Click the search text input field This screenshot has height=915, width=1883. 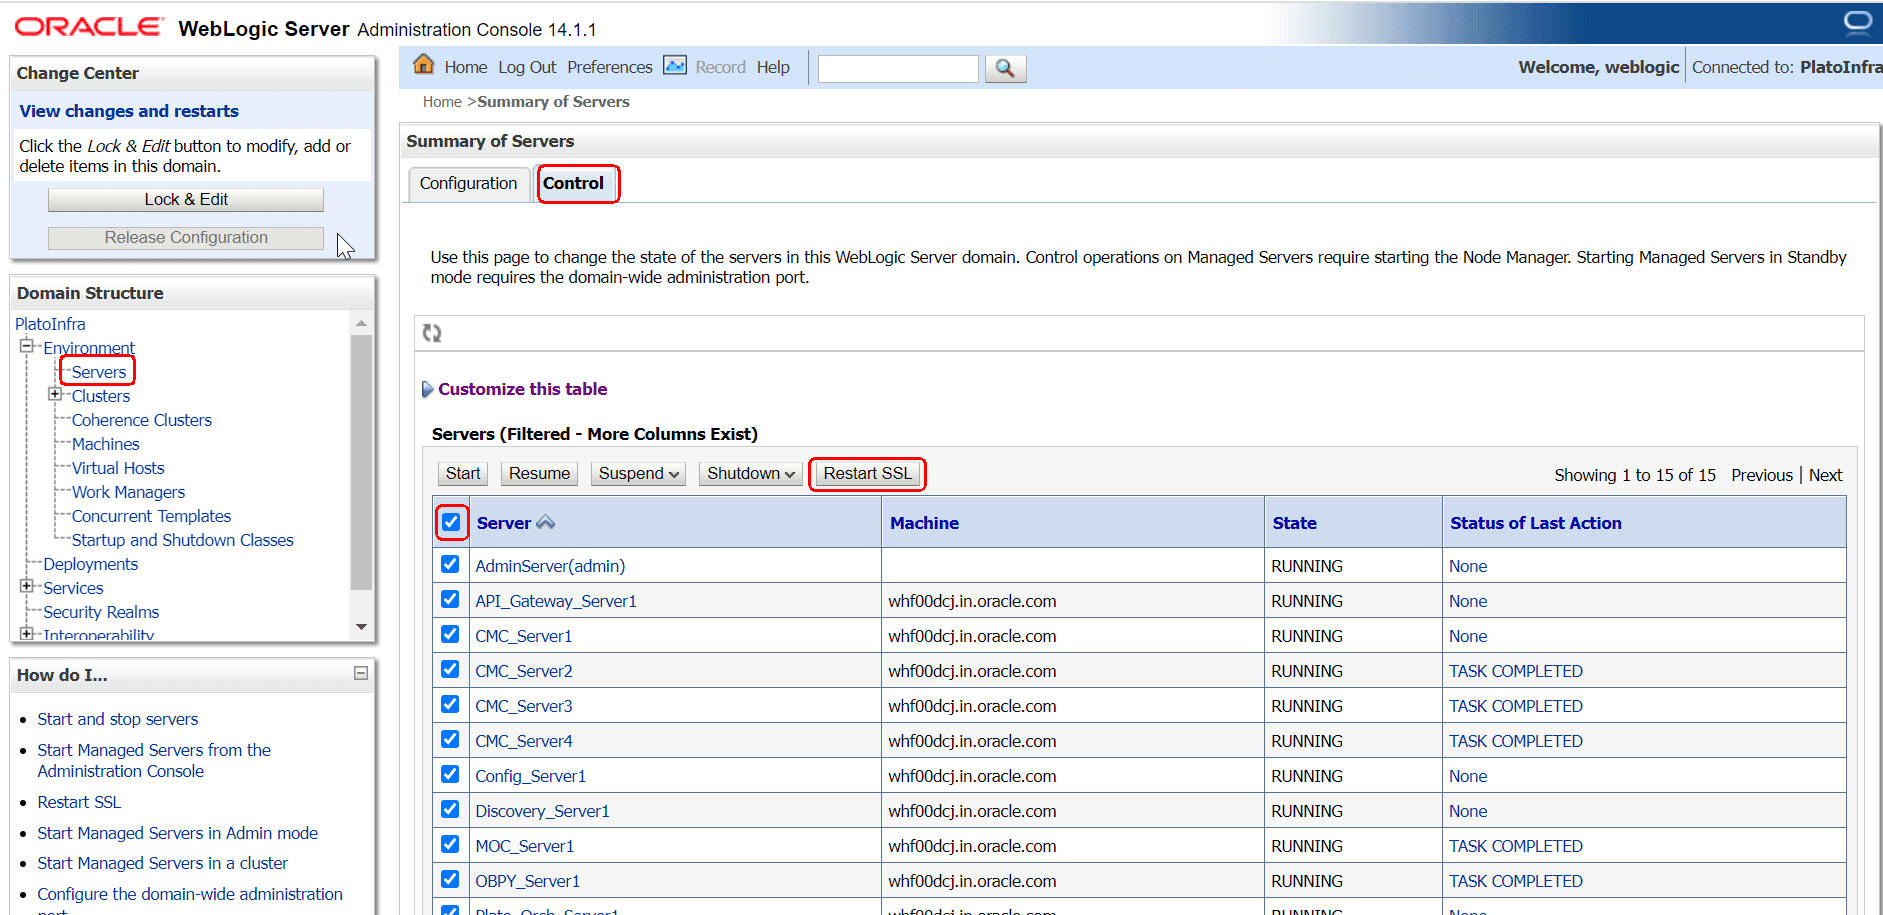pos(897,68)
